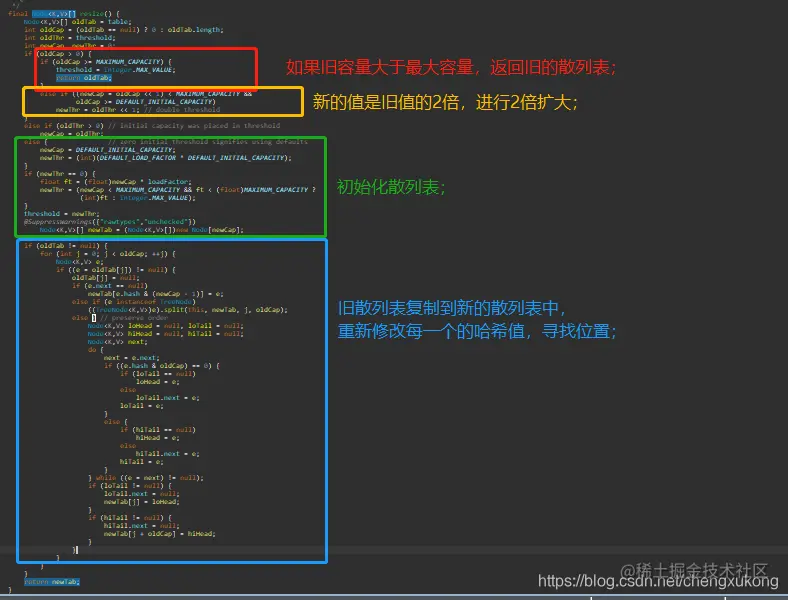Image resolution: width=788 pixels, height=600 pixels.
Task: Click the line calling ".split(this, newTab, j, oldCap);"
Action: point(188,310)
